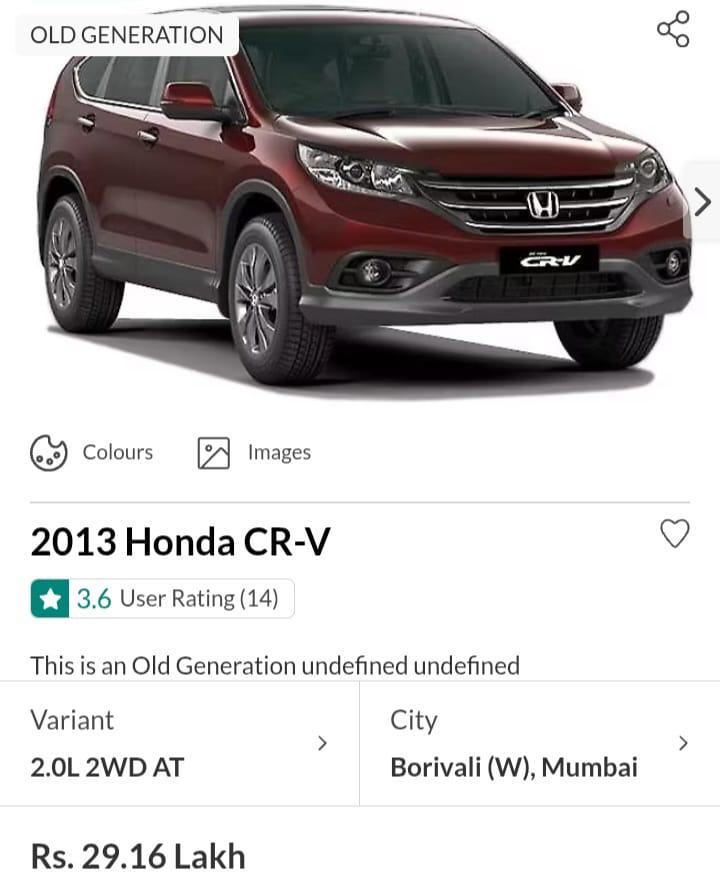Toggle the heart favorite icon
The image size is (720, 889).
[675, 534]
